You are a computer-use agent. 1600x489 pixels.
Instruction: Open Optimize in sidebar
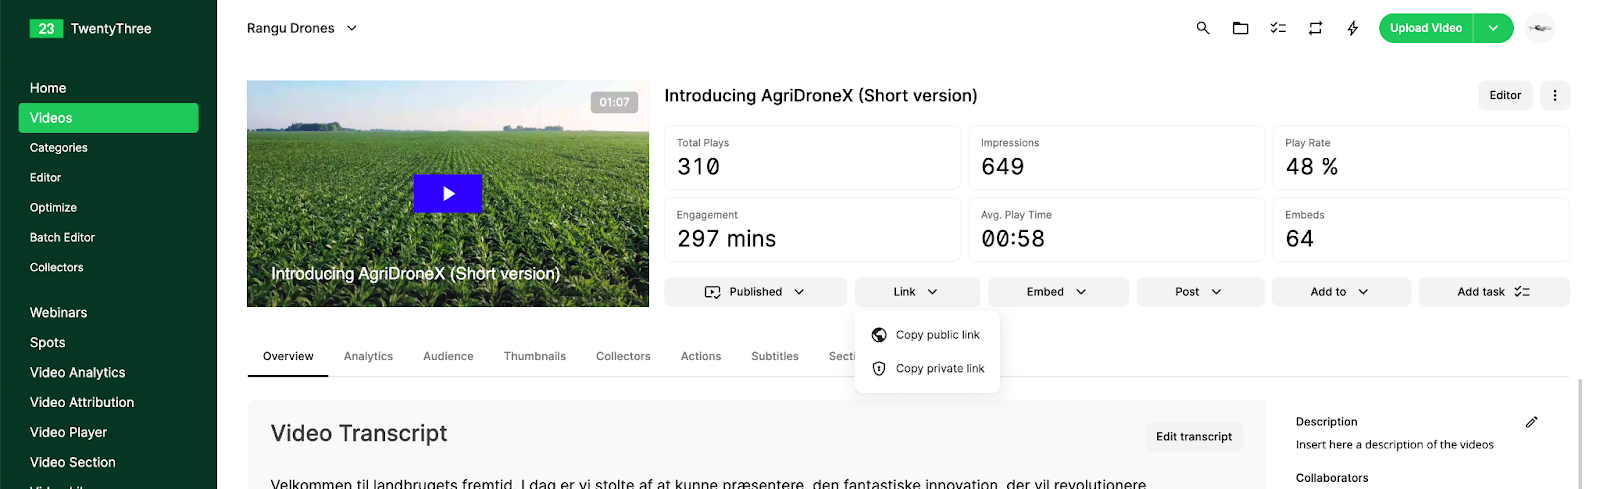[54, 208]
